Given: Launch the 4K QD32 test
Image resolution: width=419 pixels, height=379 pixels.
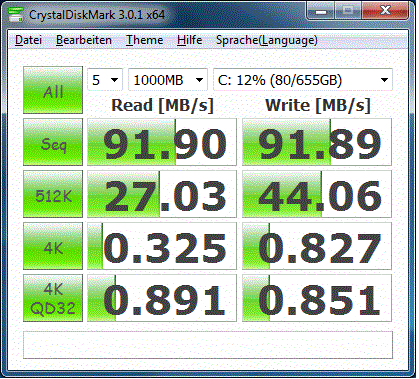Looking at the screenshot, I should click(53, 298).
